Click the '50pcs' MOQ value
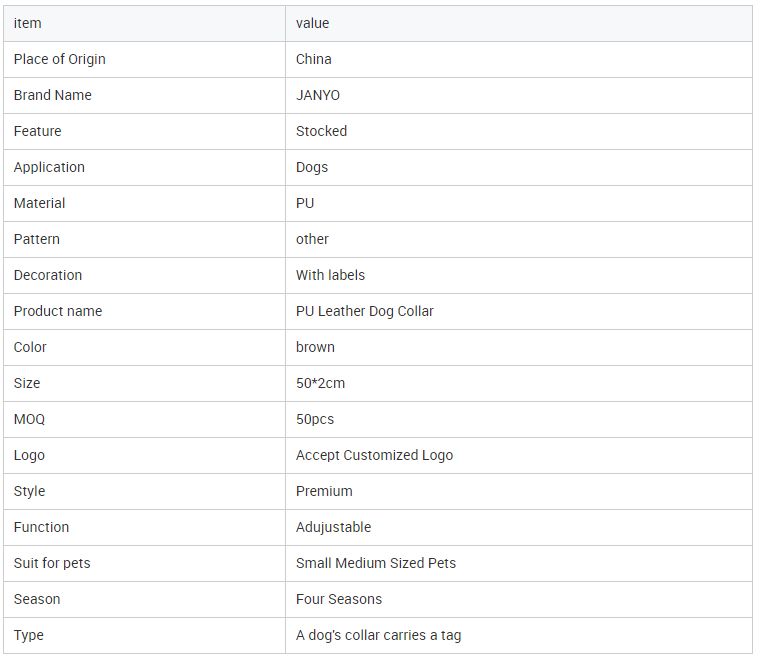Image resolution: width=761 pixels, height=659 pixels. pos(315,419)
